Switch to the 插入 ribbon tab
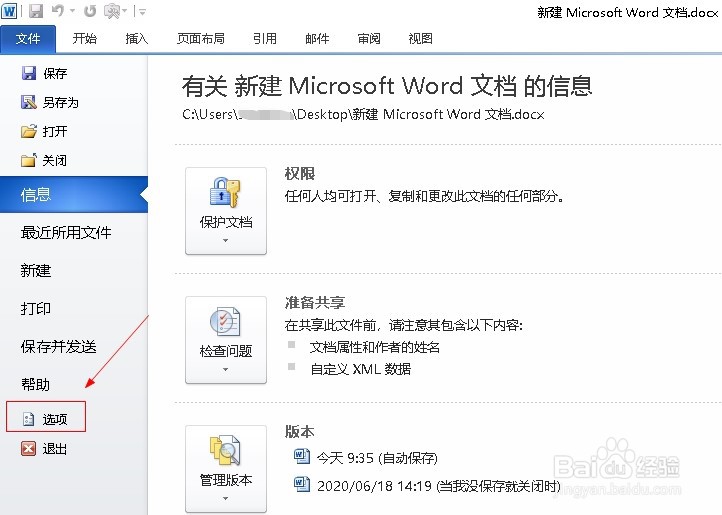This screenshot has height=515, width=722. pyautogui.click(x=137, y=39)
